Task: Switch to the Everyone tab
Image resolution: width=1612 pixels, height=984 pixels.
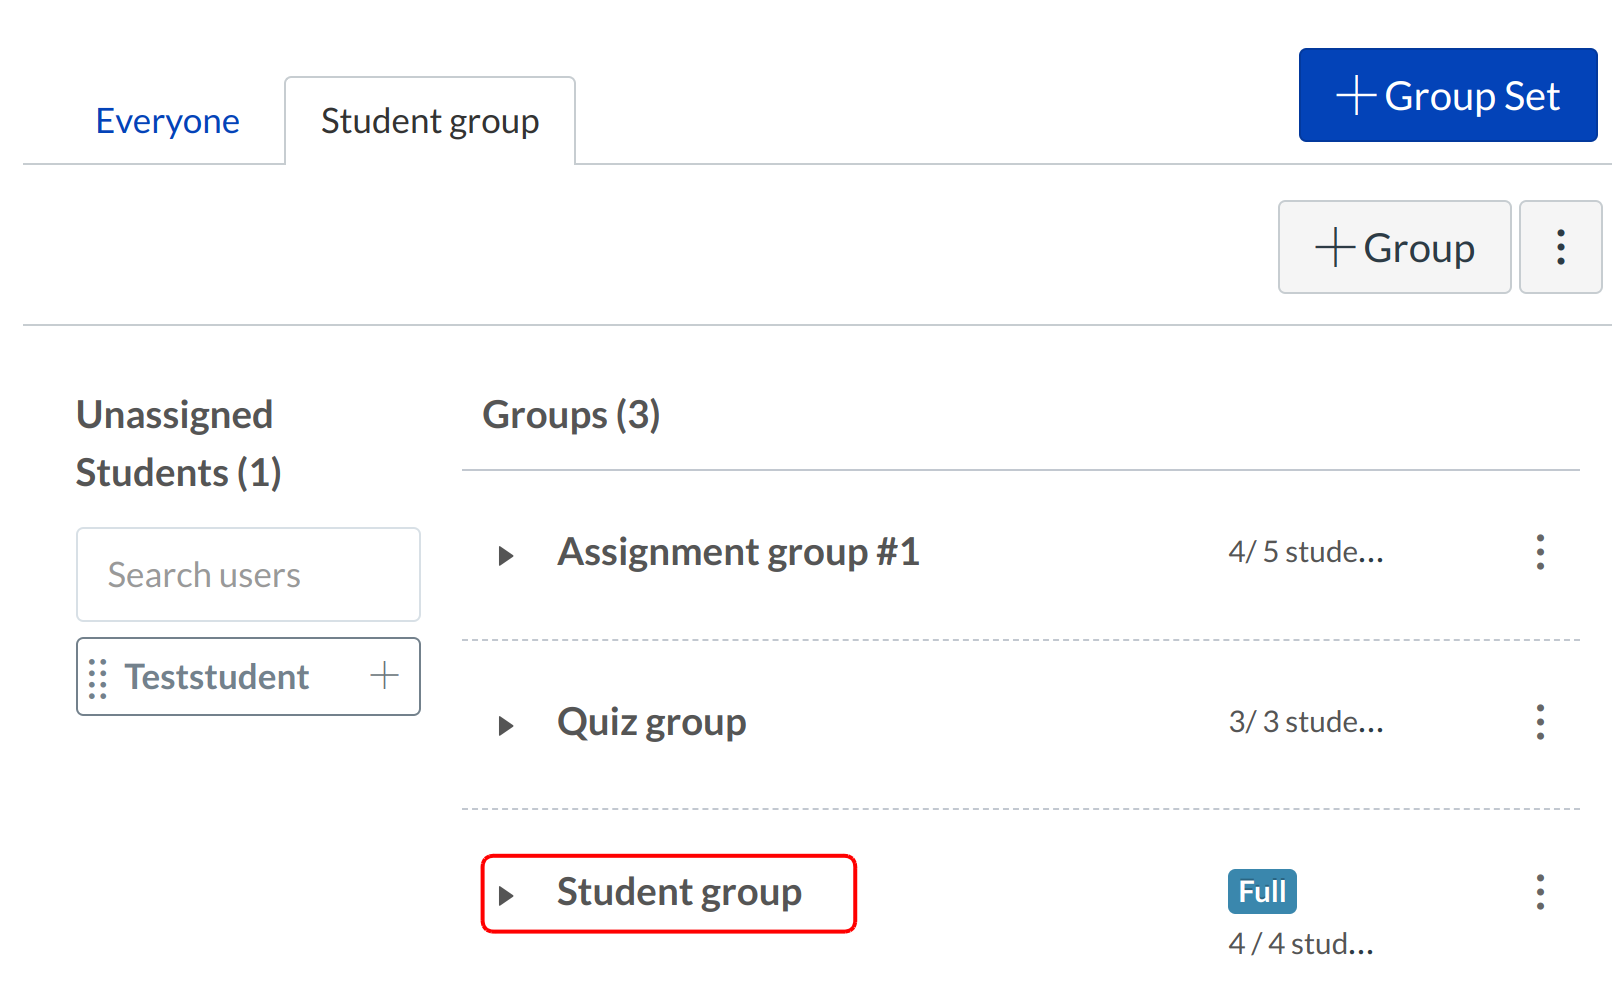Action: click(x=167, y=121)
